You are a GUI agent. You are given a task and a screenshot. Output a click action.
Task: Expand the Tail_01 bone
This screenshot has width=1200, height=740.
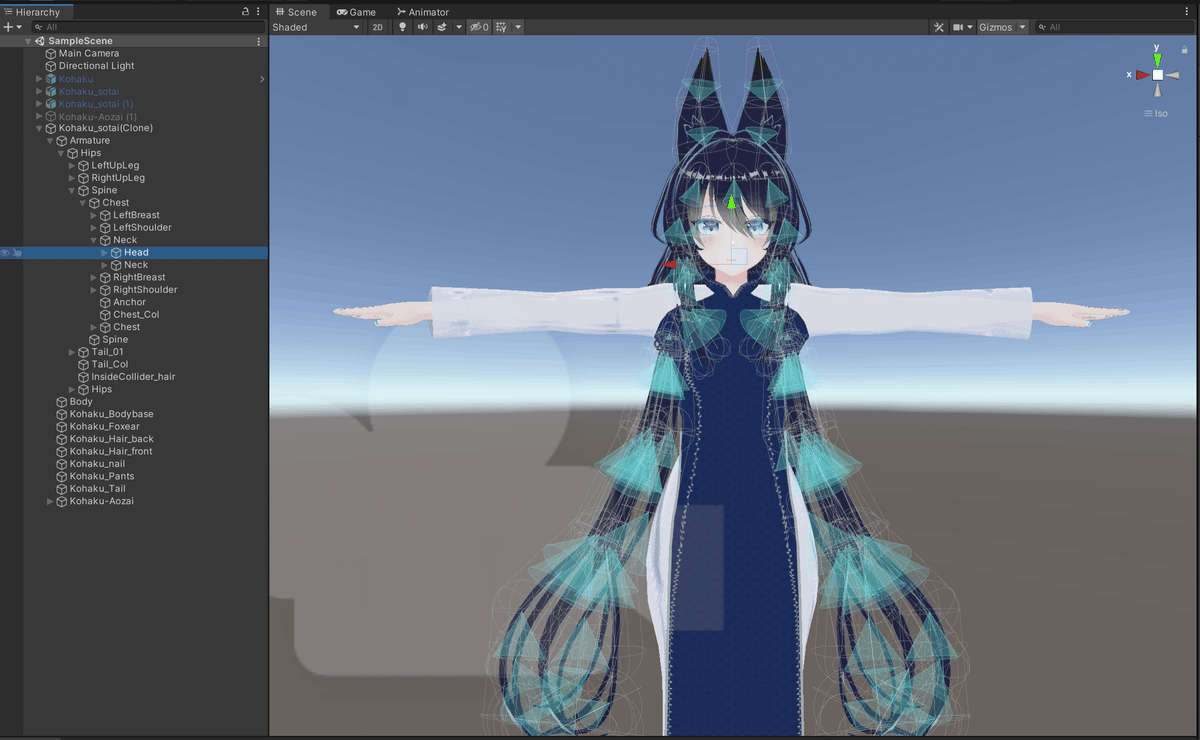click(73, 352)
